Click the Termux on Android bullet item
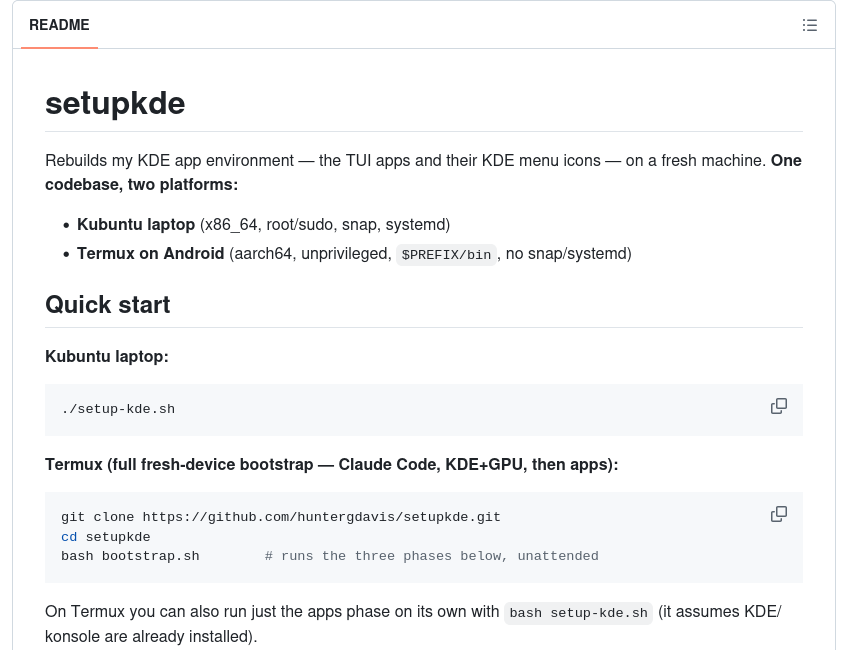Screen dimensions: 860x650 tap(354, 254)
